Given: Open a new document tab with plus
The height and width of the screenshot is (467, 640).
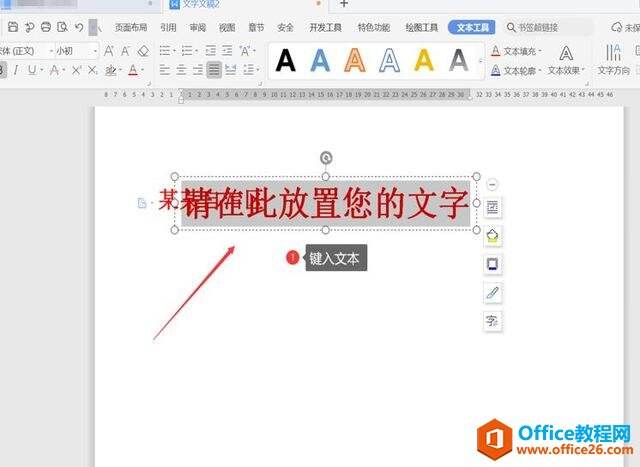Looking at the screenshot, I should (344, 4).
